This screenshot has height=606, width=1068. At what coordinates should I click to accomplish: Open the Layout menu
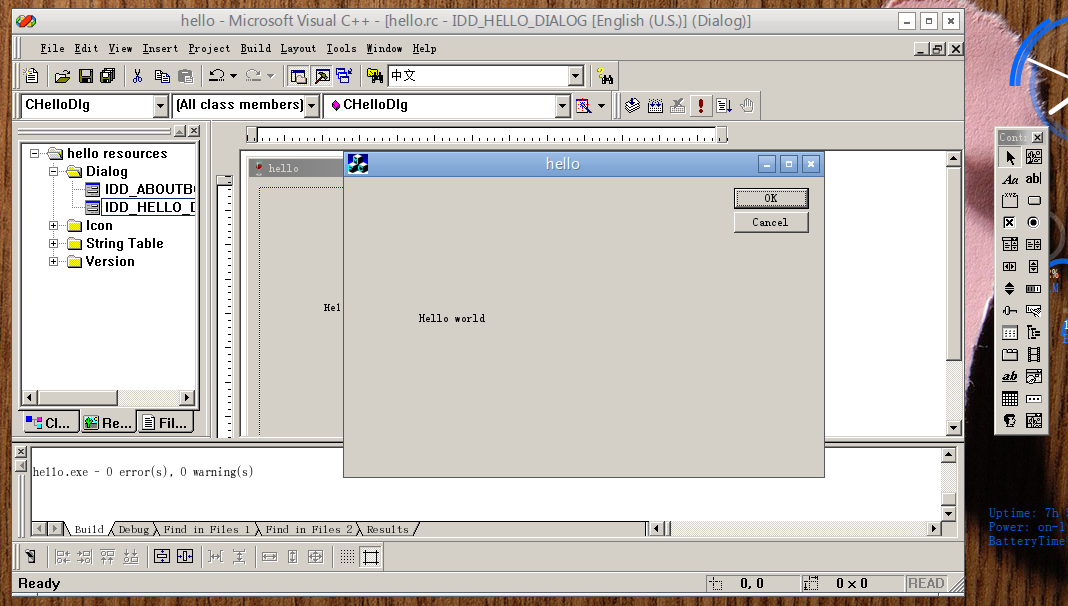tap(298, 48)
